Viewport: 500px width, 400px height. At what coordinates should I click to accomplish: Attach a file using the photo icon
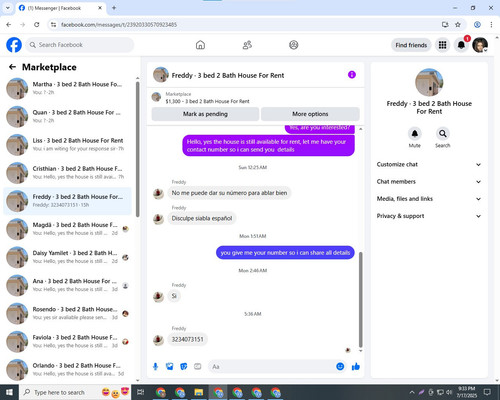[x=170, y=367]
